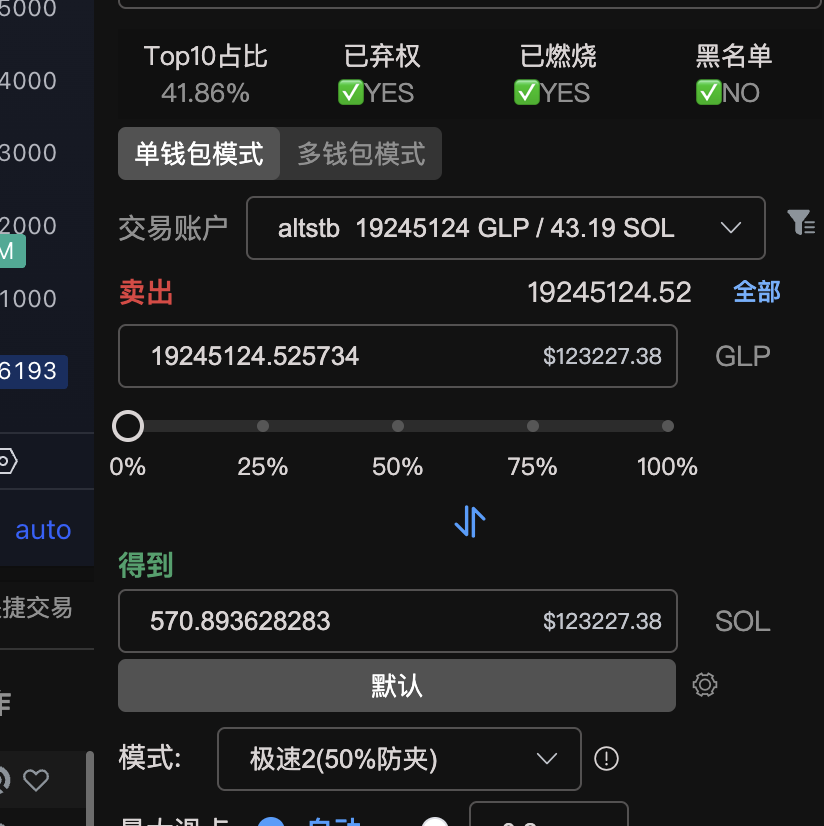Open the account filter funnel icon

point(801,222)
